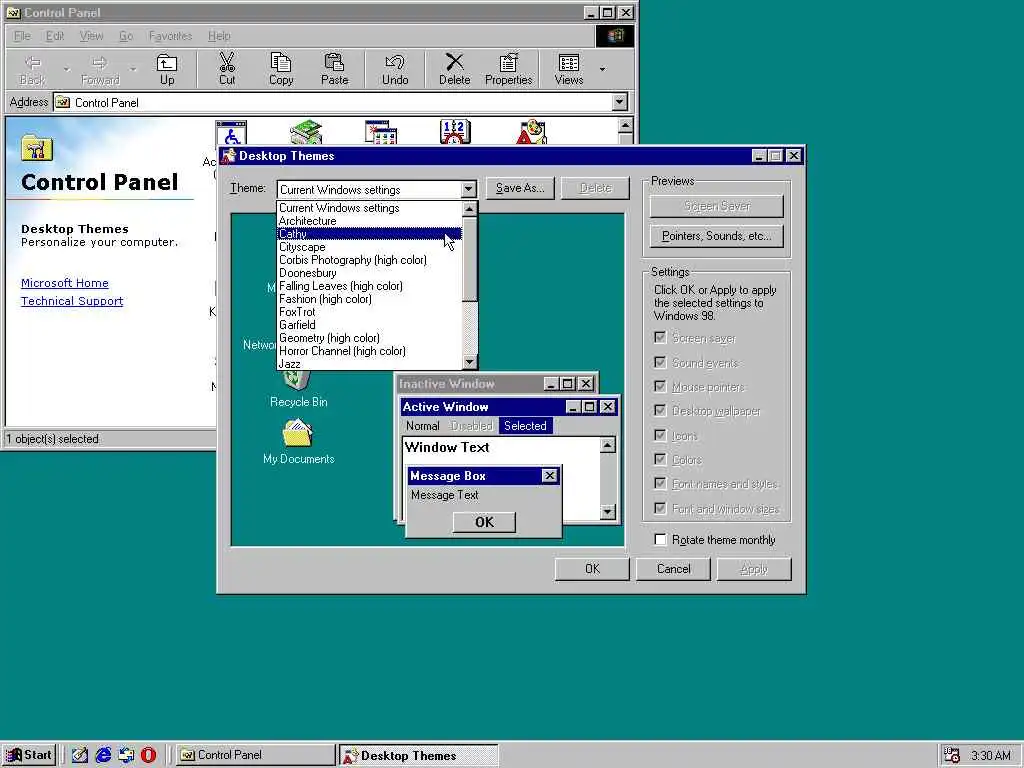Click the My Documents folder icon in preview
The width and height of the screenshot is (1024, 768).
click(297, 434)
